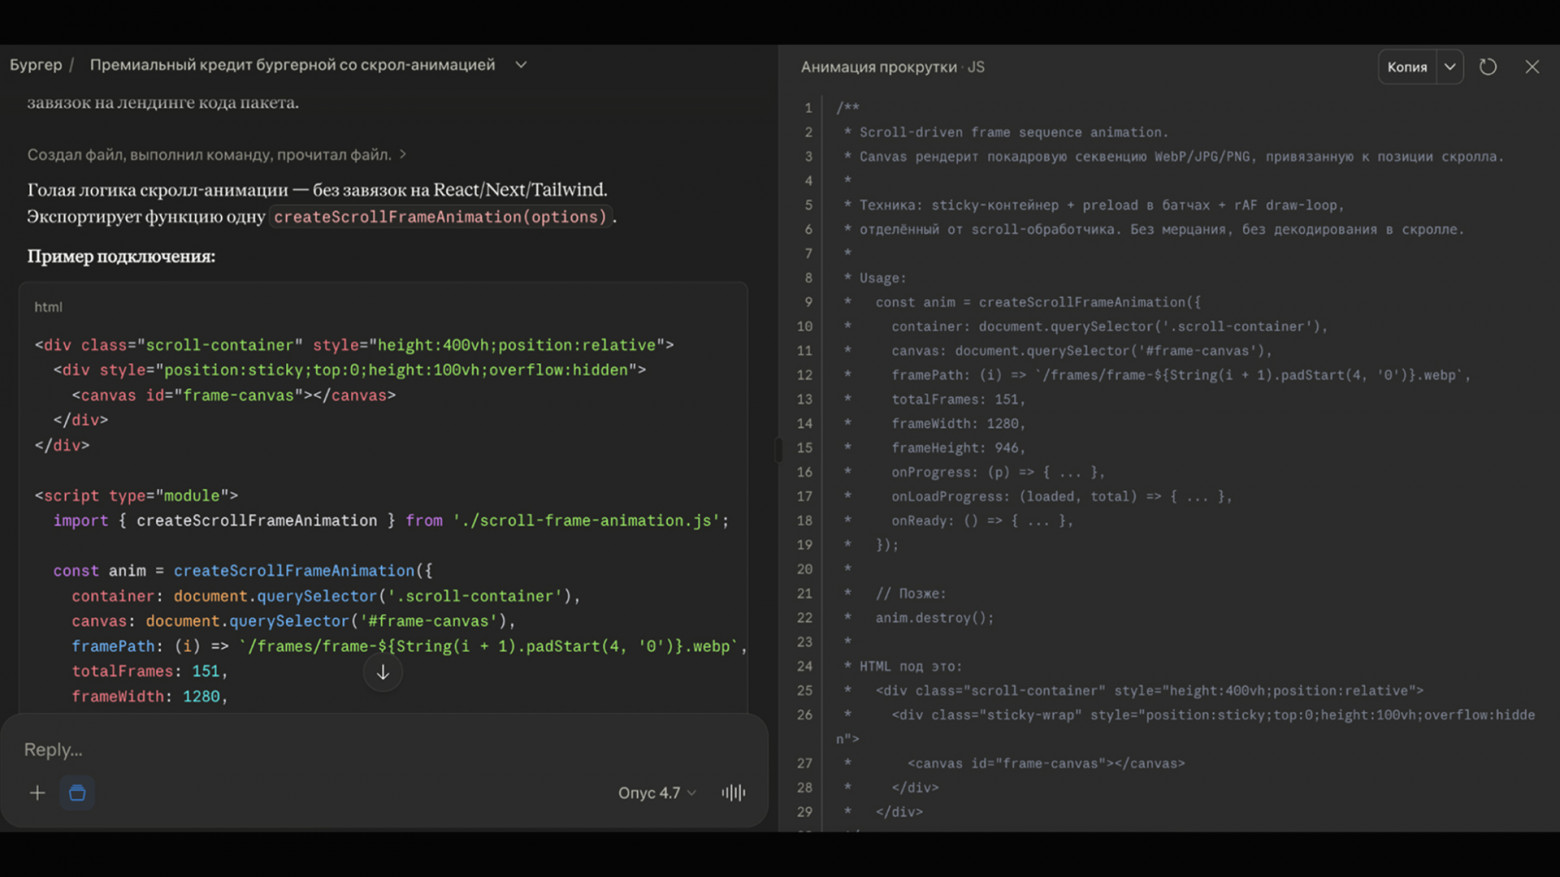The height and width of the screenshot is (877, 1560).
Task: Open dropdown arrow next to Копия
Action: pyautogui.click(x=1450, y=67)
